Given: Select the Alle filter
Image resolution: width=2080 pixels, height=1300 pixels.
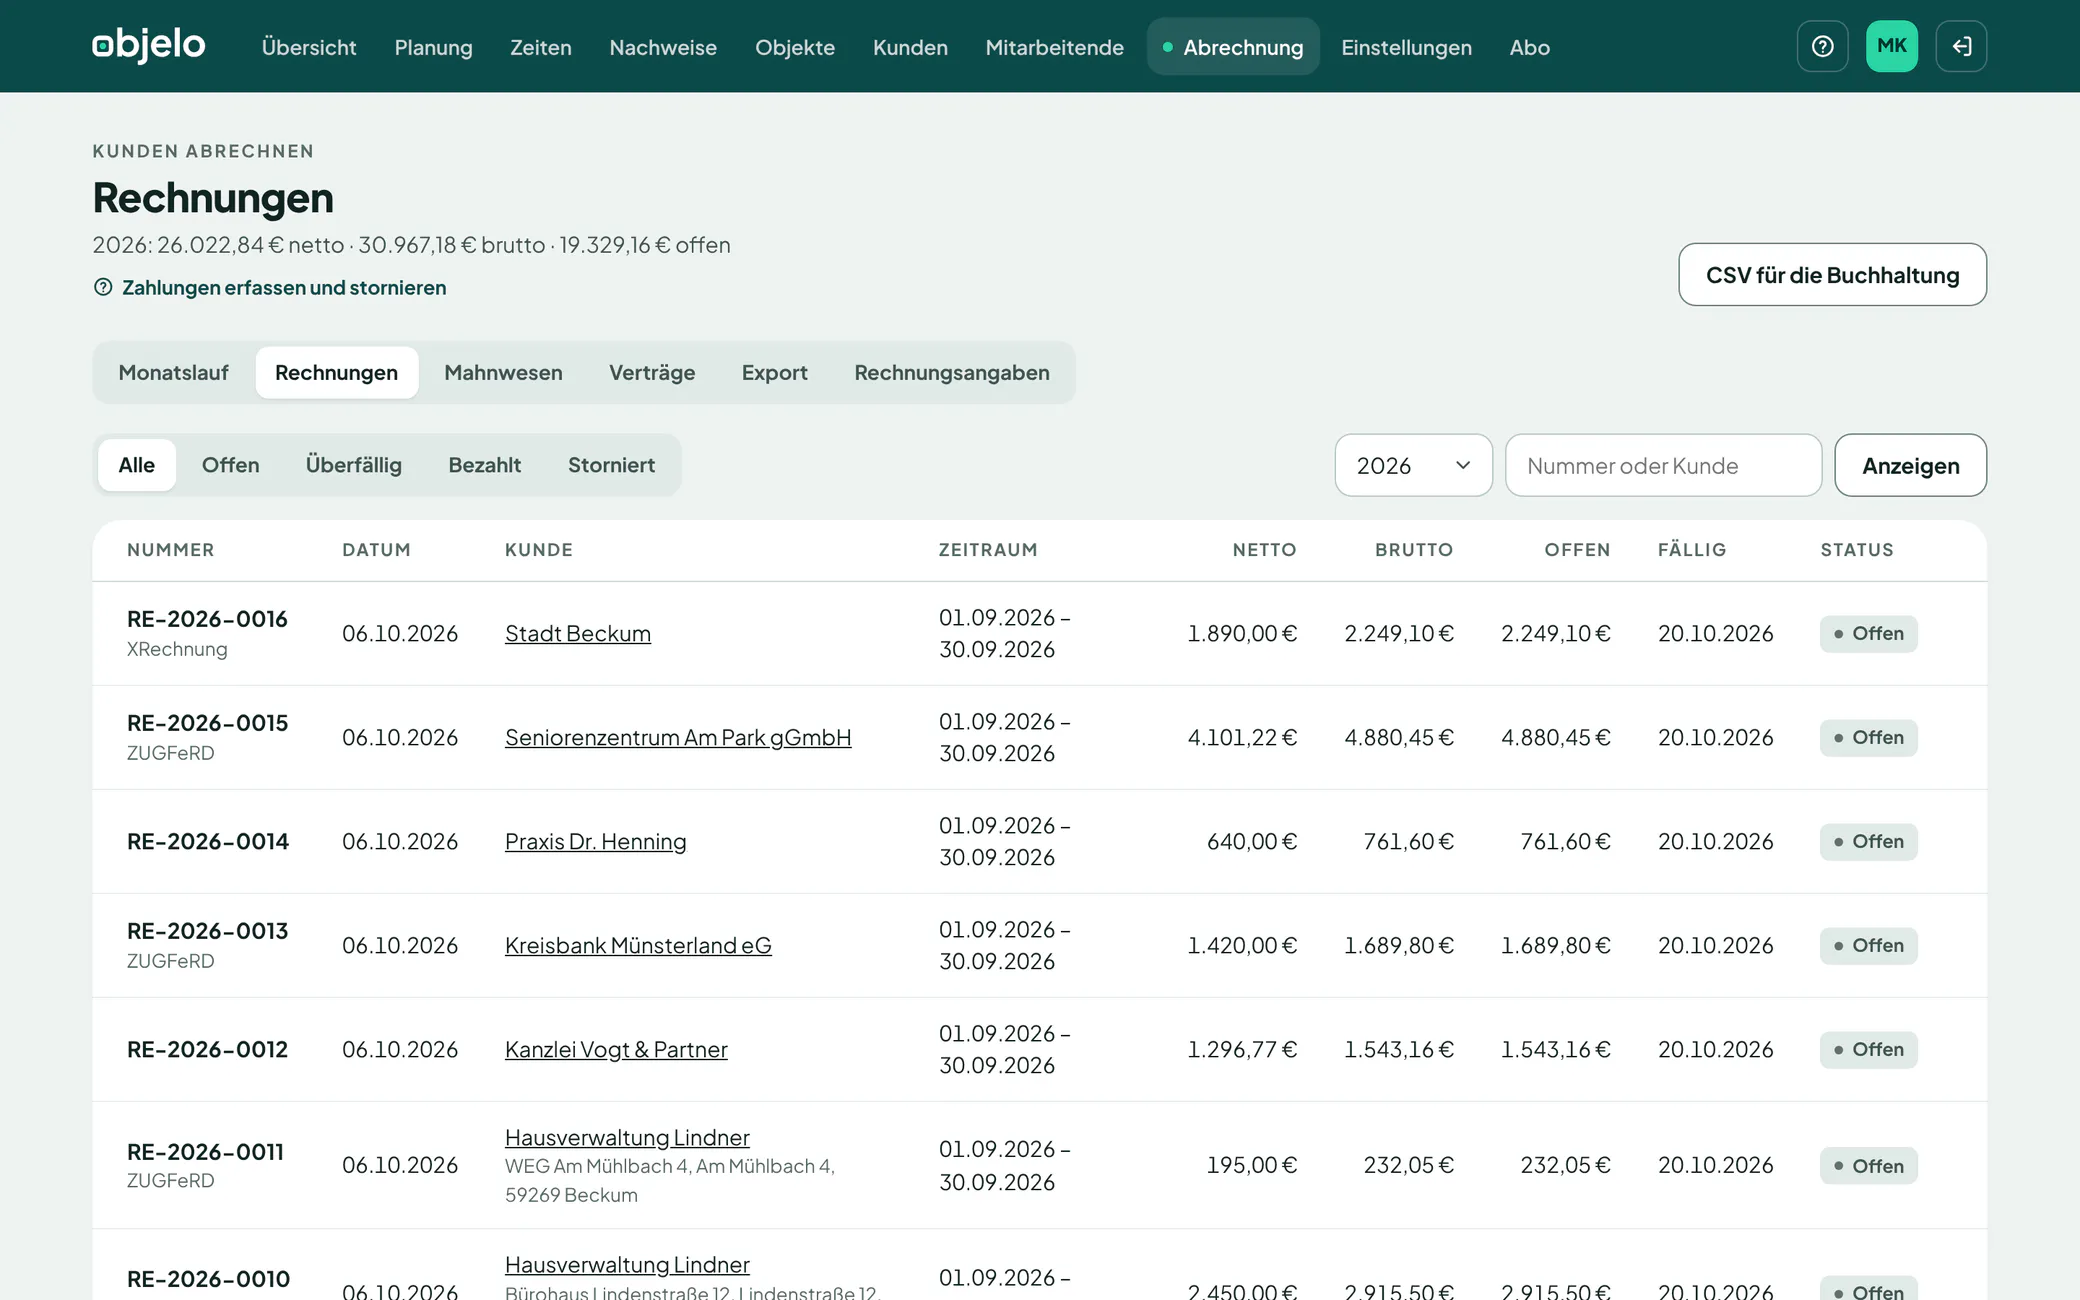Looking at the screenshot, I should point(137,465).
